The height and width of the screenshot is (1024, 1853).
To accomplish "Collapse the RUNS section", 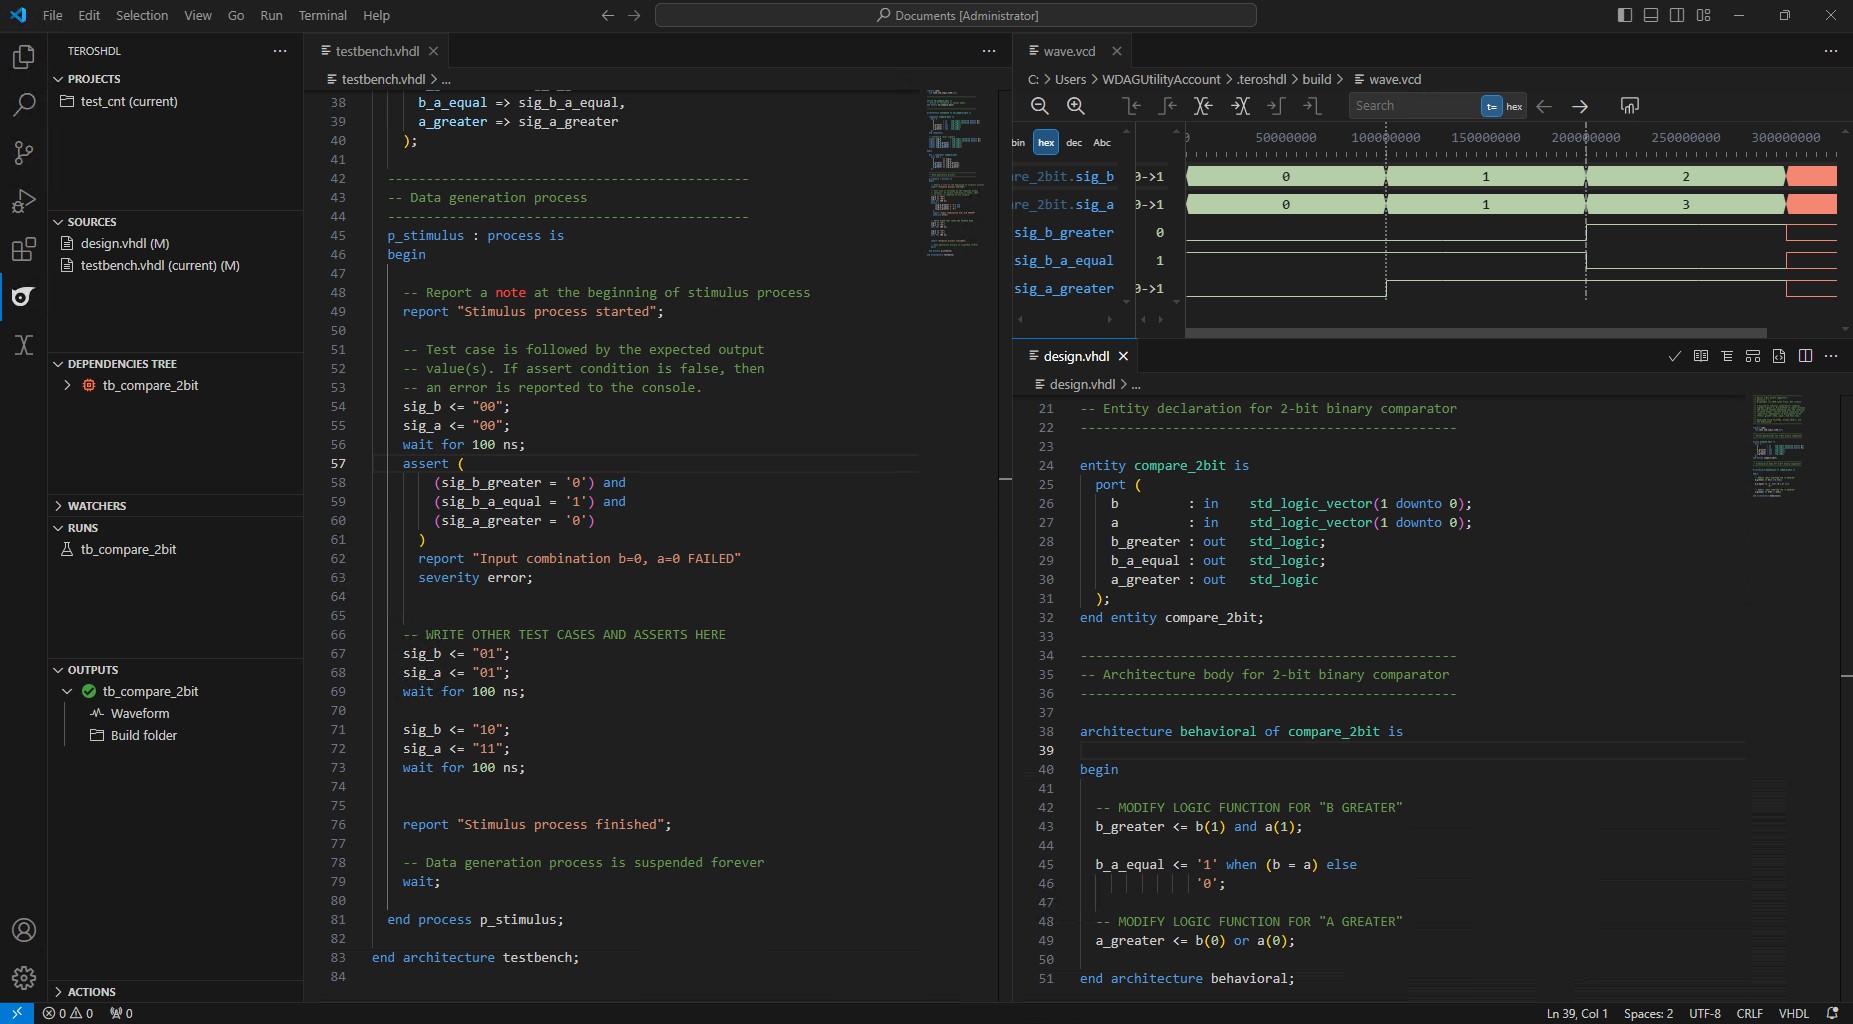I will pyautogui.click(x=175, y=528).
